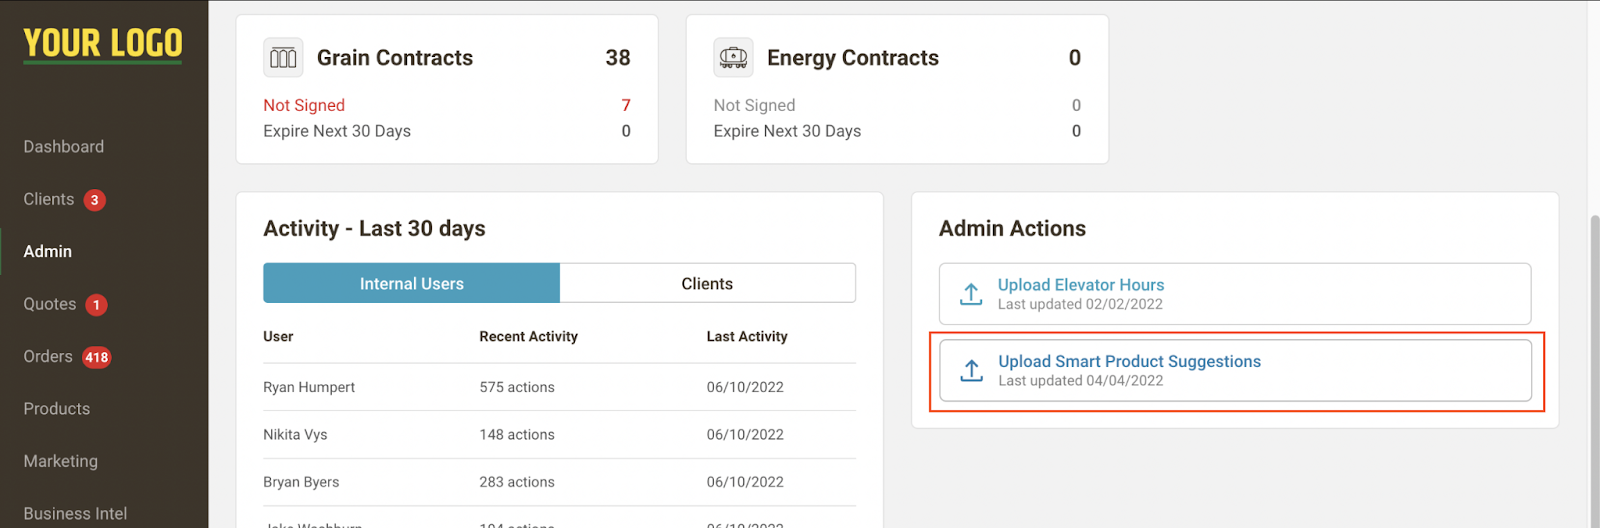Click the Smart Product Suggestions upload icon
1600x528 pixels.
click(971, 371)
